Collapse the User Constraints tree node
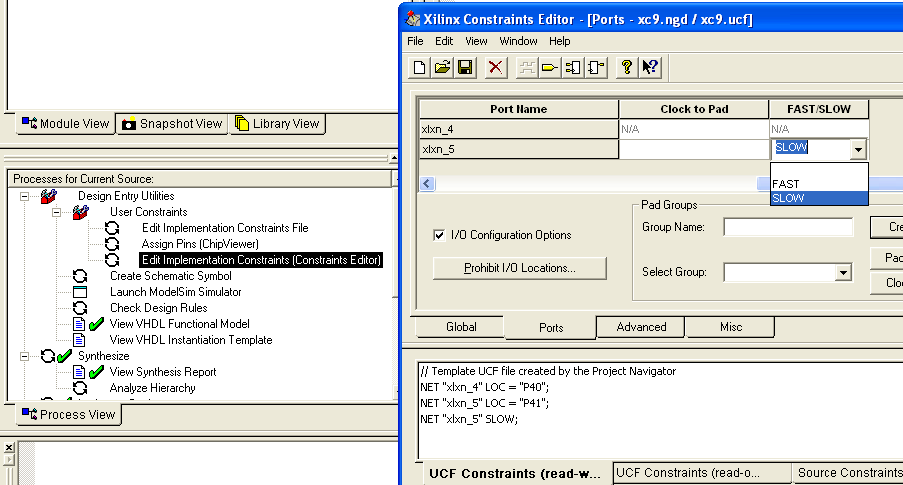The image size is (903, 485). (56, 213)
